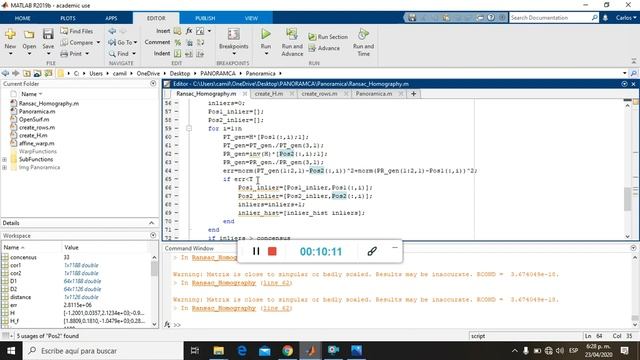Click PANORAMCA in the path bar
The width and height of the screenshot is (640, 360).
(218, 73)
